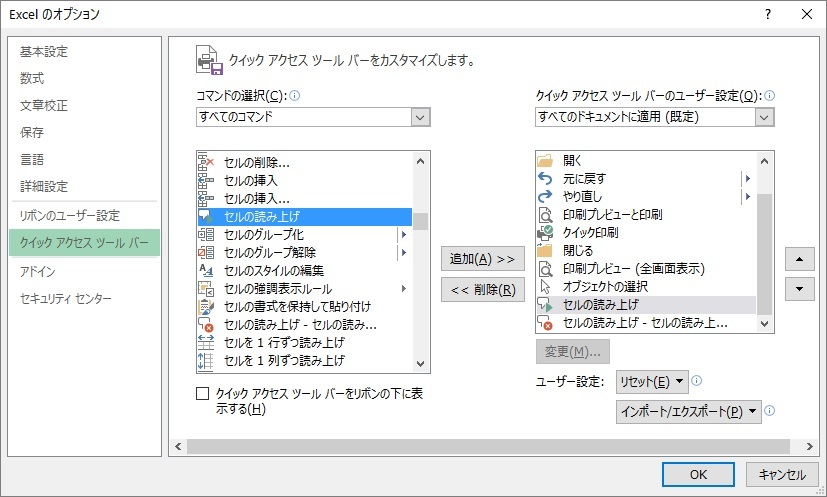Click the command list scrollbar thumb
The width and height of the screenshot is (827, 497).
click(x=420, y=222)
